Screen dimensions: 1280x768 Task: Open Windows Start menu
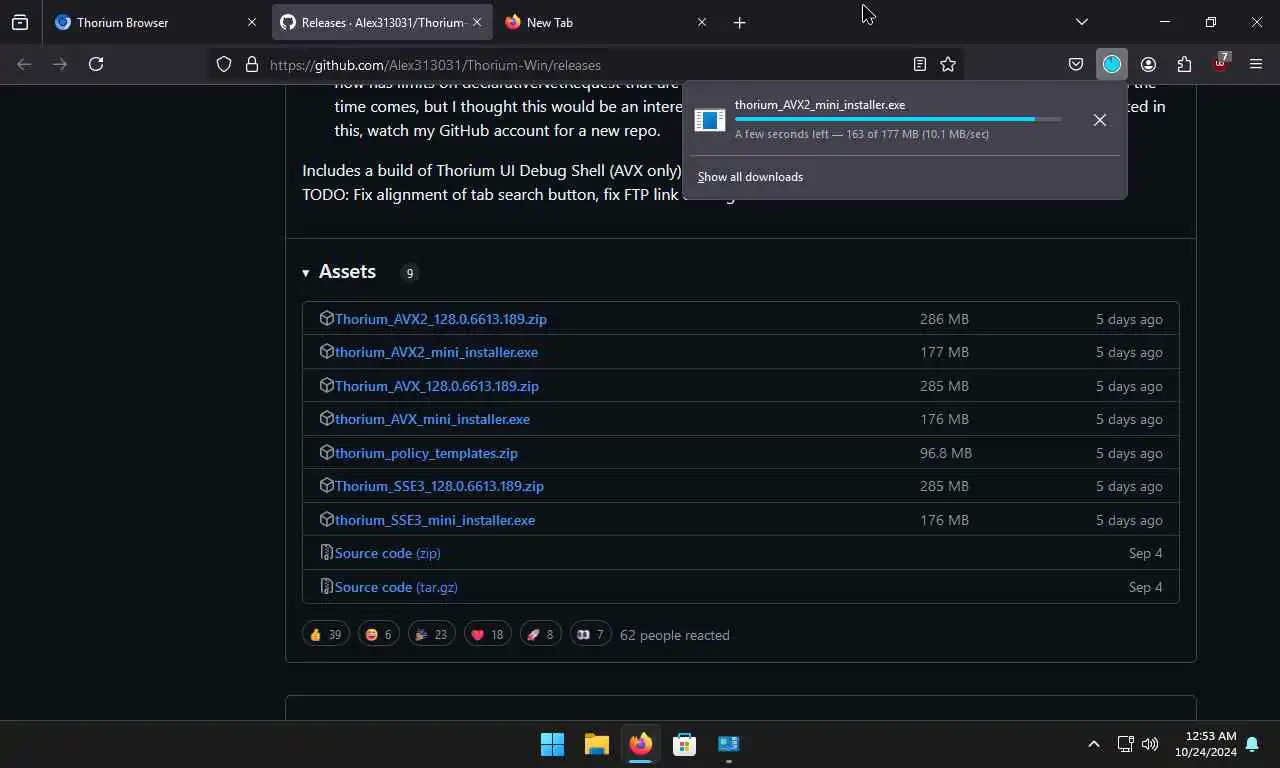click(x=552, y=744)
